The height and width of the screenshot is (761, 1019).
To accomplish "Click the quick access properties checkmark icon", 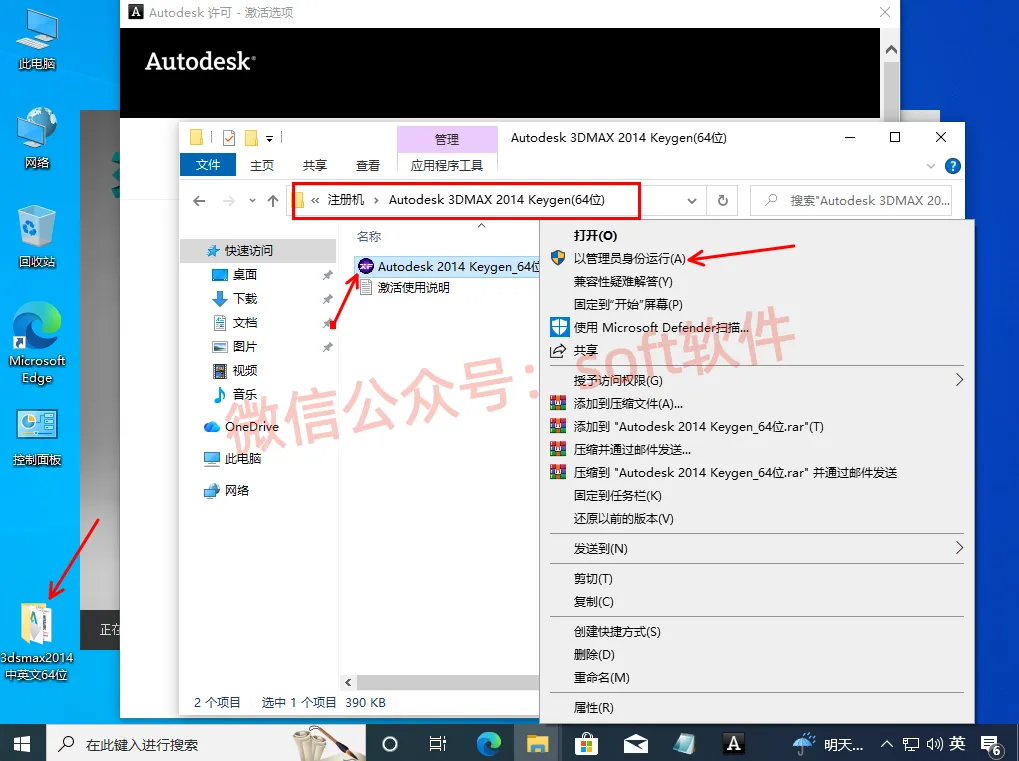I will tap(229, 138).
